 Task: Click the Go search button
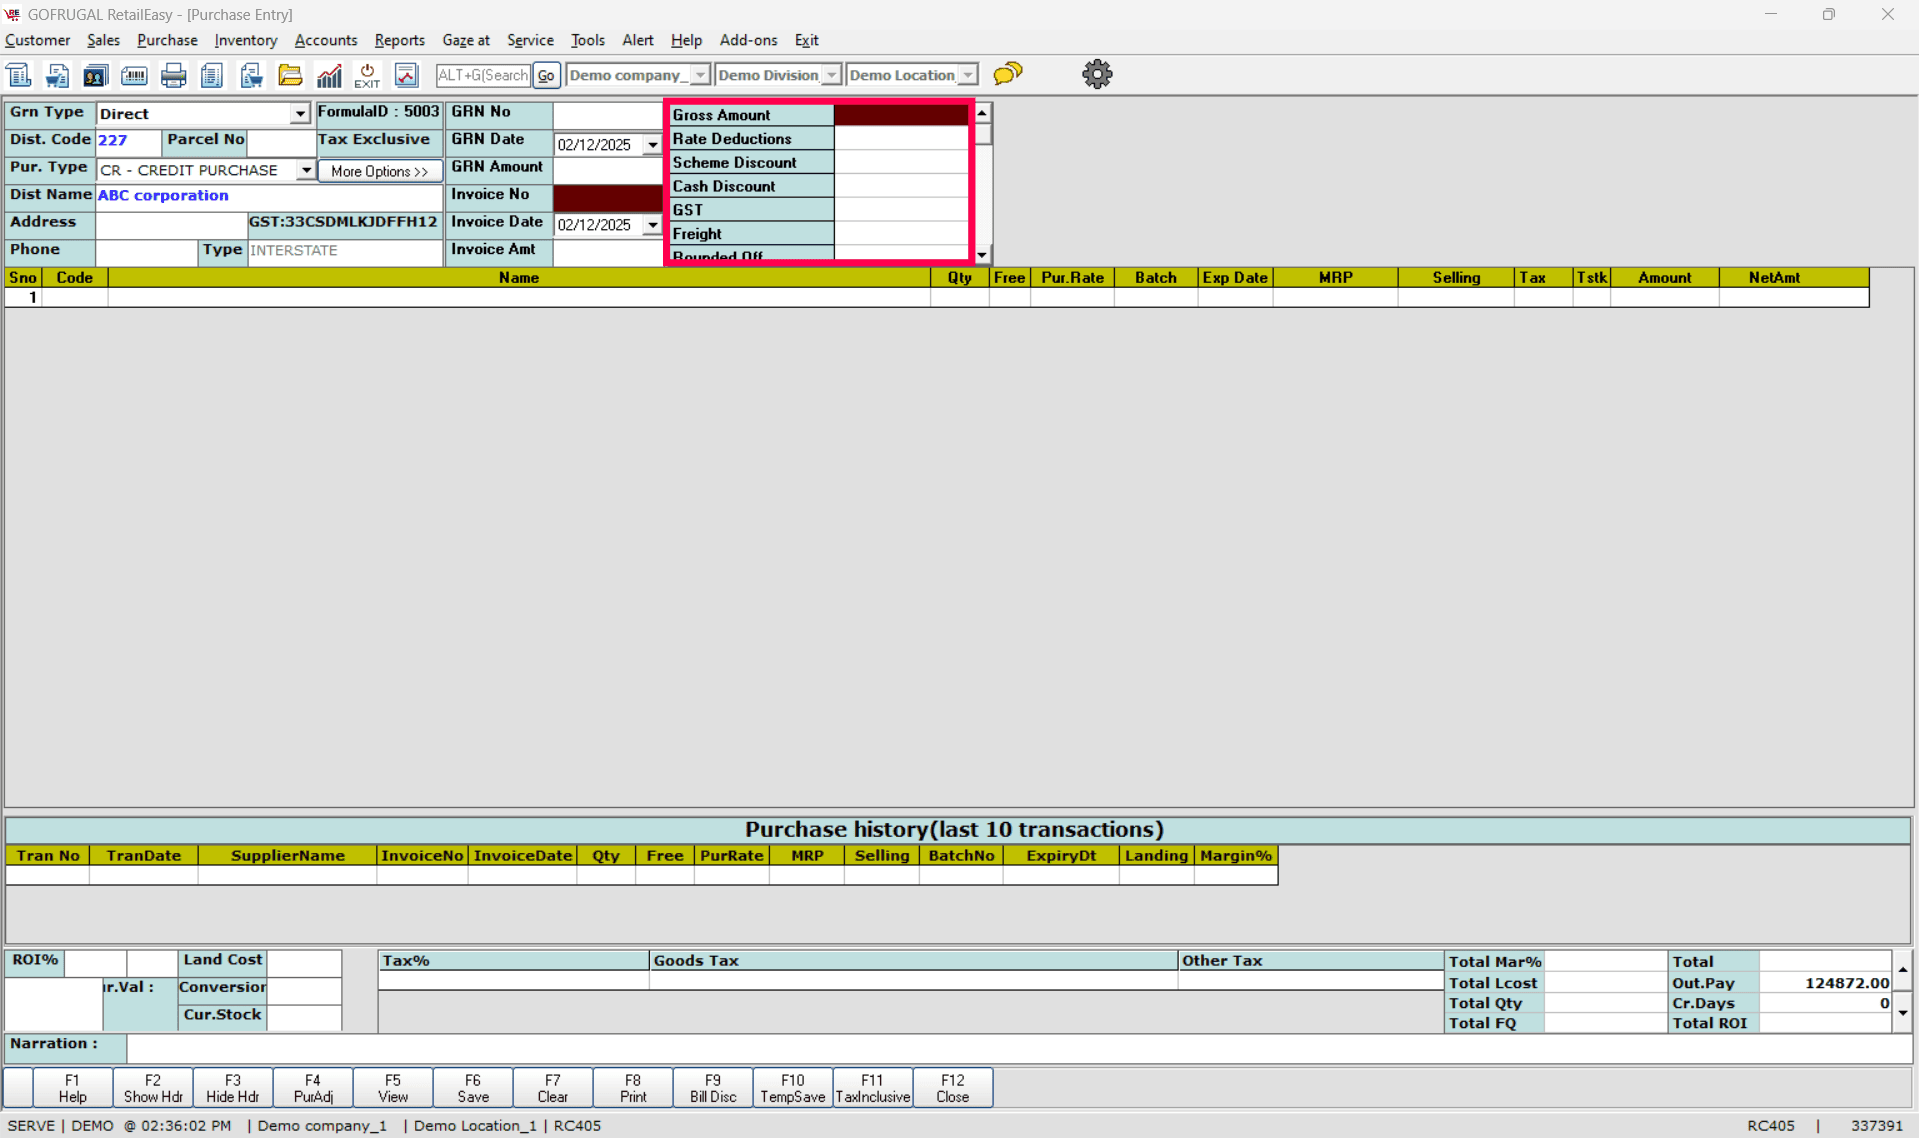pos(546,75)
